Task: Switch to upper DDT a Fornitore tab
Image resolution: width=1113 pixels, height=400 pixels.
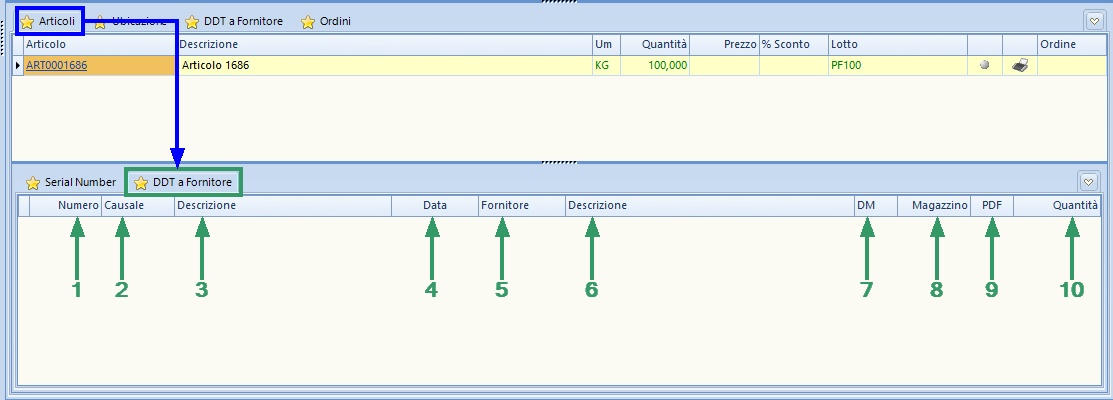Action: tap(233, 21)
